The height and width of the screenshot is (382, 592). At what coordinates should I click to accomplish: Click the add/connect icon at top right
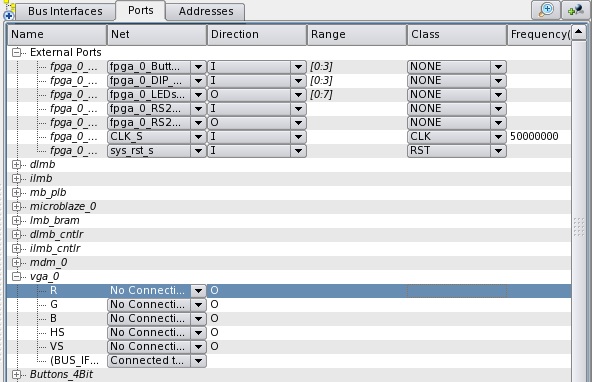coord(576,10)
